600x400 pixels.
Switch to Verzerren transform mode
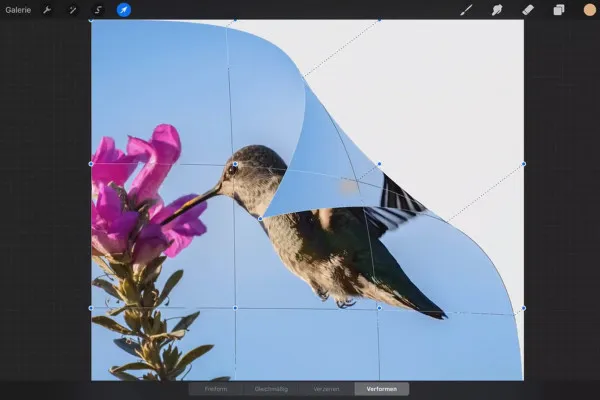326,389
